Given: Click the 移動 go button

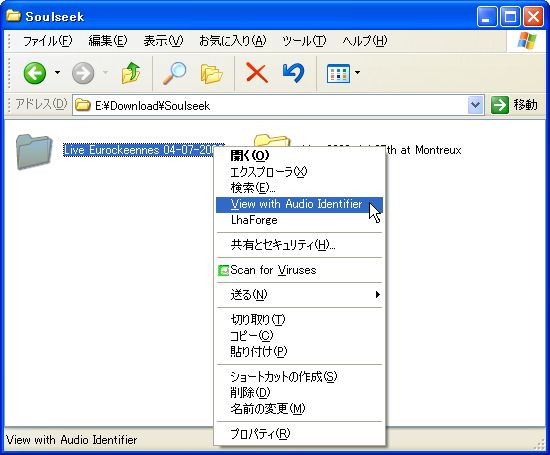Looking at the screenshot, I should (x=515, y=105).
